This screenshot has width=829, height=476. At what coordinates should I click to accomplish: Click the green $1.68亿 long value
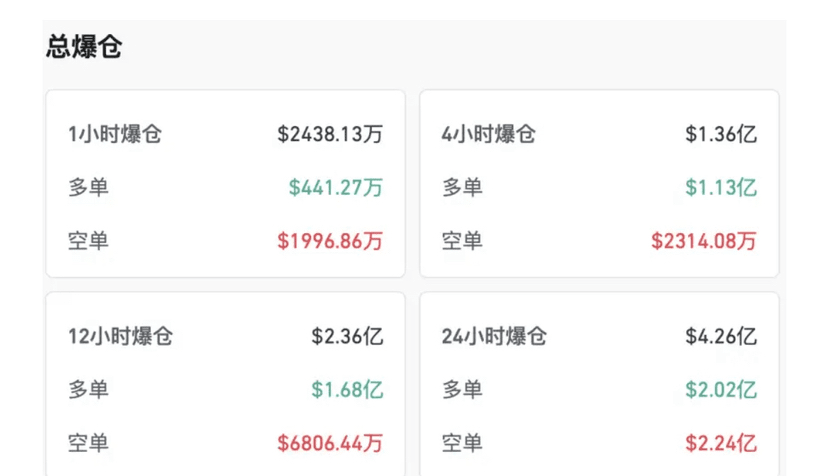pyautogui.click(x=347, y=389)
